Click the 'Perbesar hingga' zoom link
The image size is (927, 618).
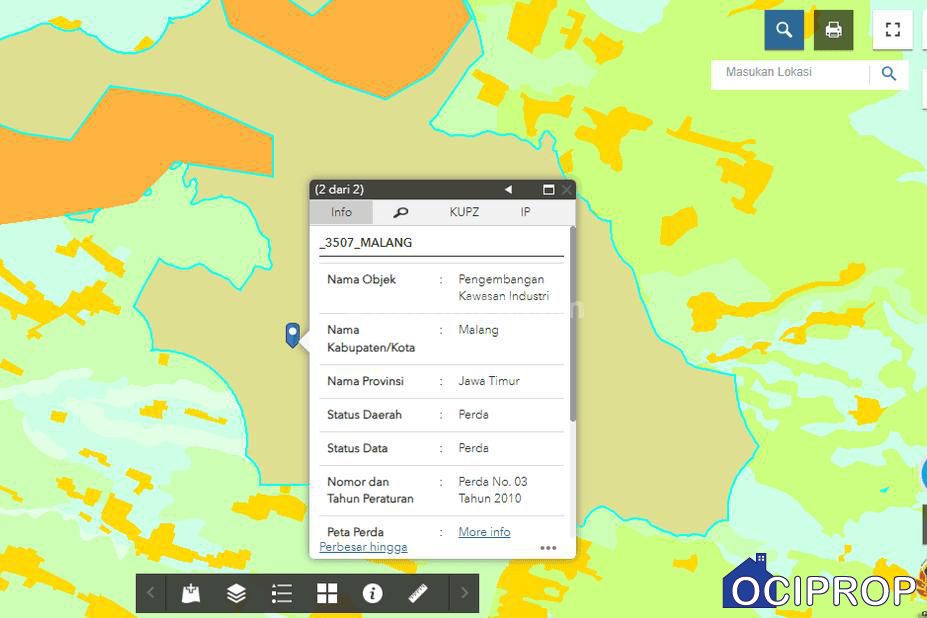click(363, 547)
